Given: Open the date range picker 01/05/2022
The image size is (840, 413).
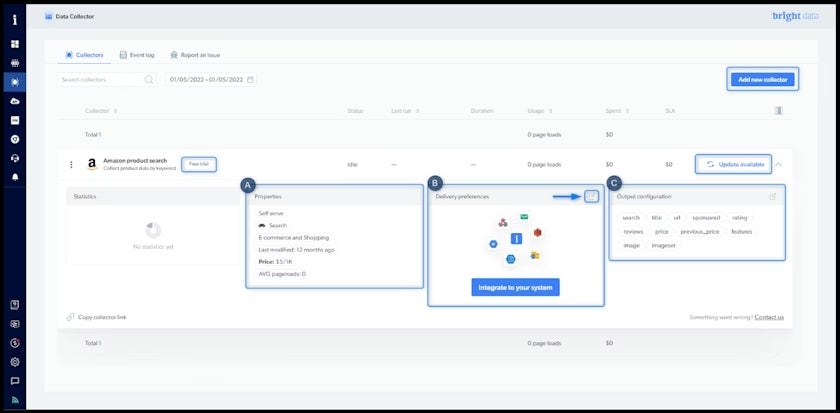Looking at the screenshot, I should [211, 79].
